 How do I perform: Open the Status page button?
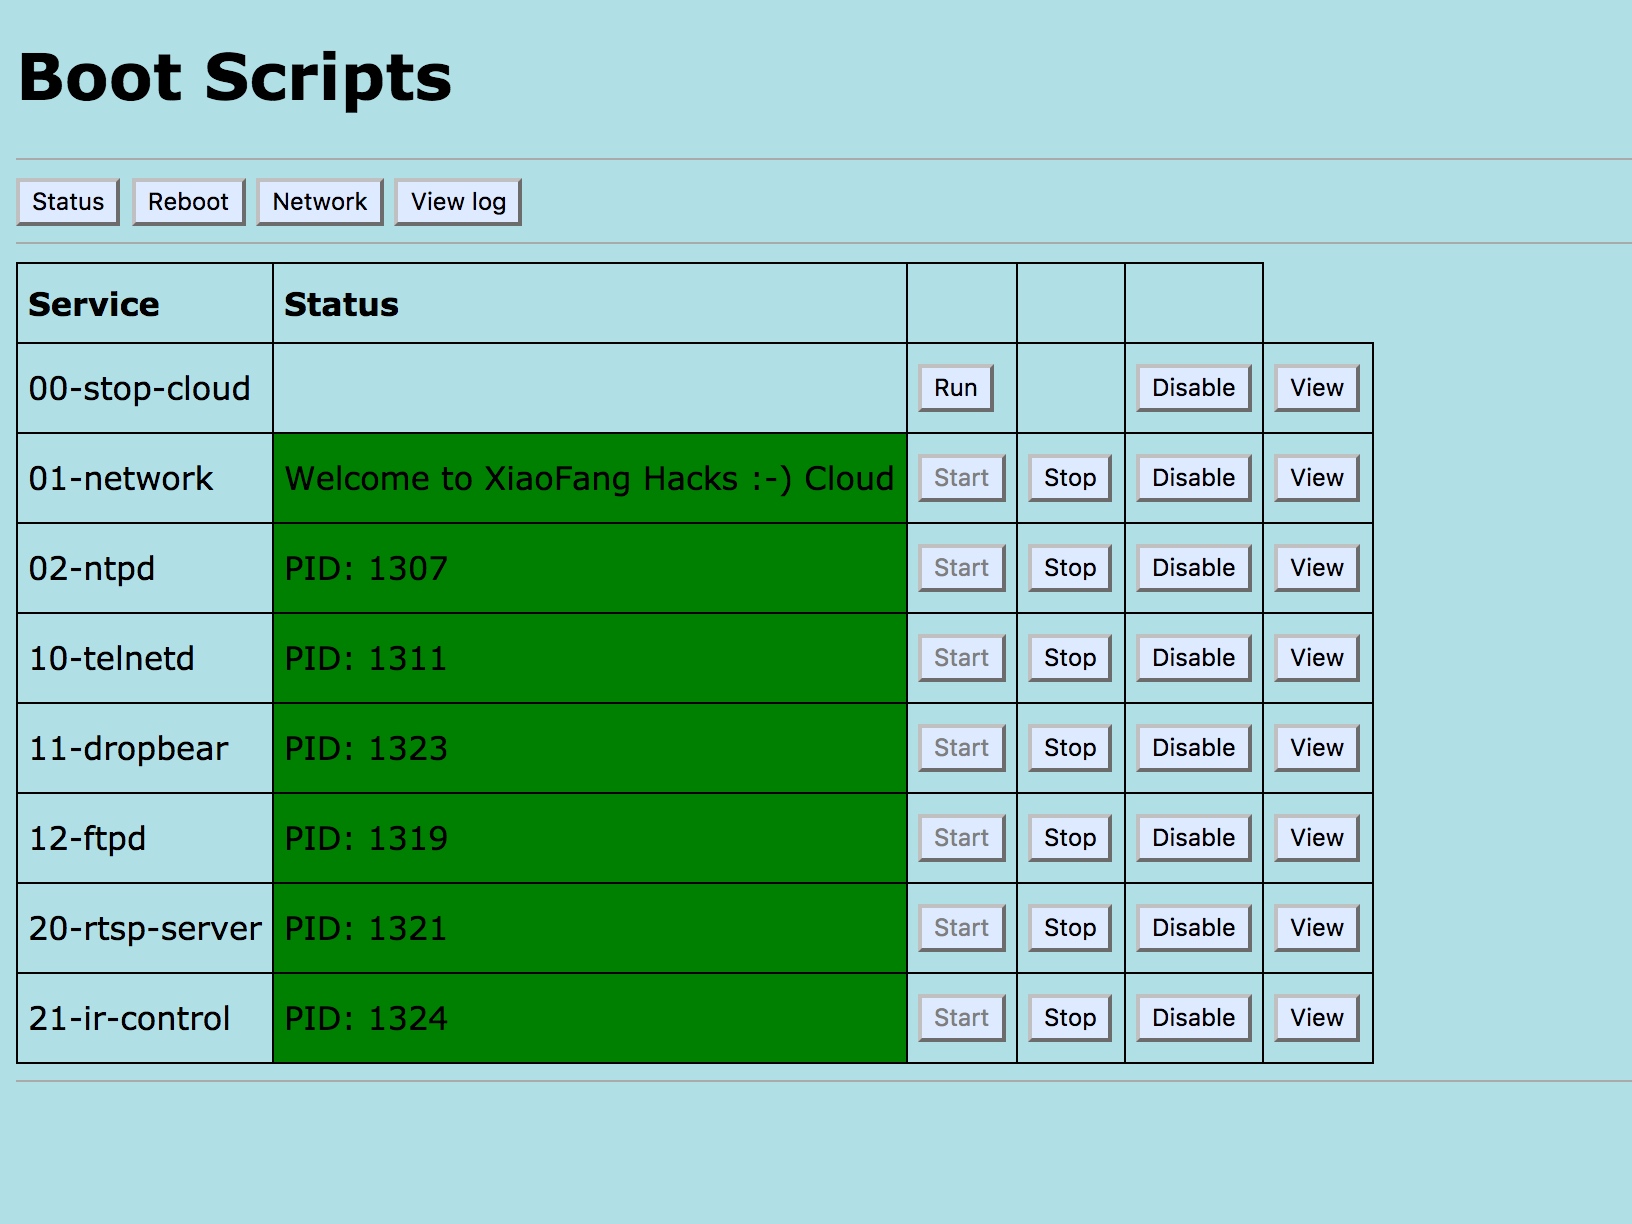(x=68, y=202)
